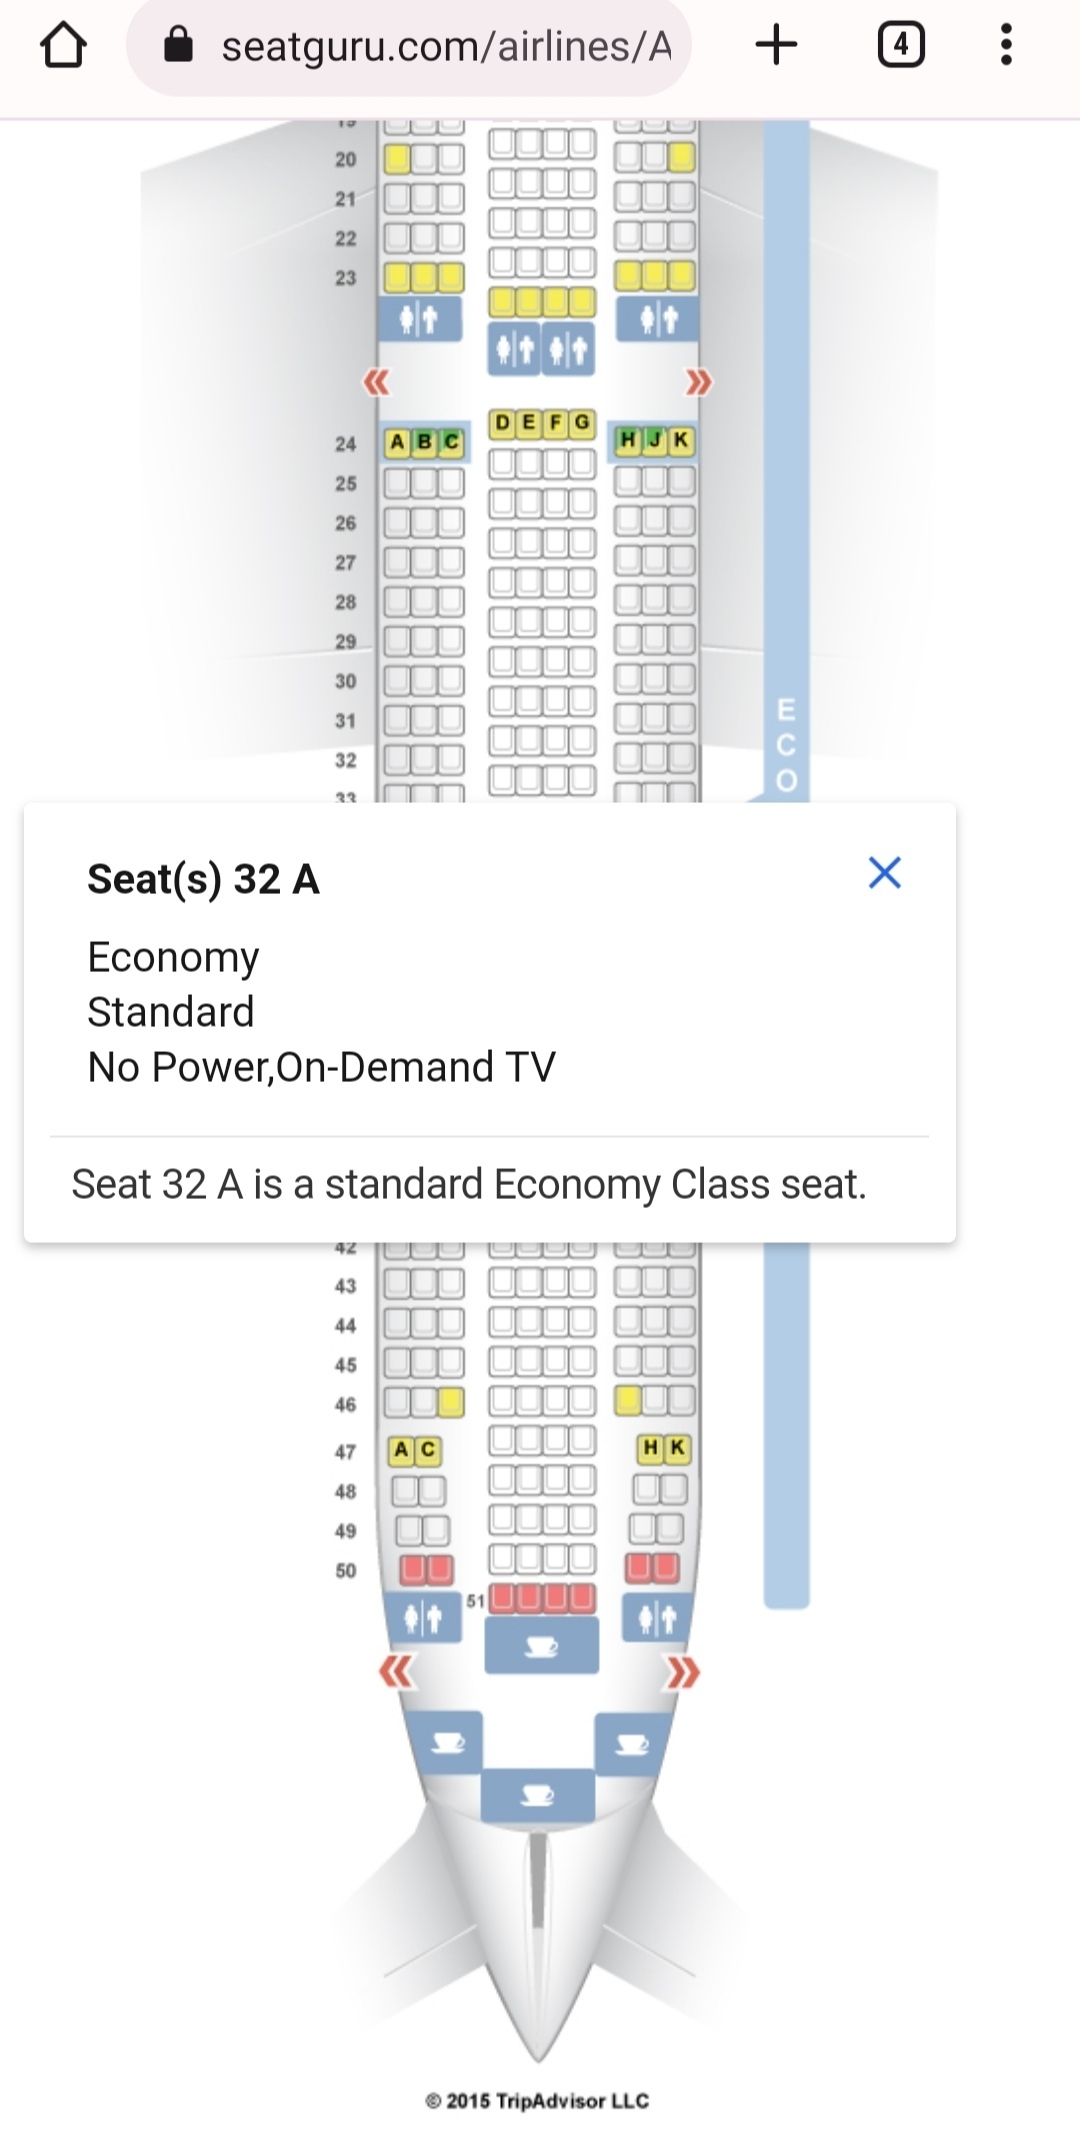1080x2138 pixels.
Task: Select the left lavatory icon below row 23
Action: (420, 319)
